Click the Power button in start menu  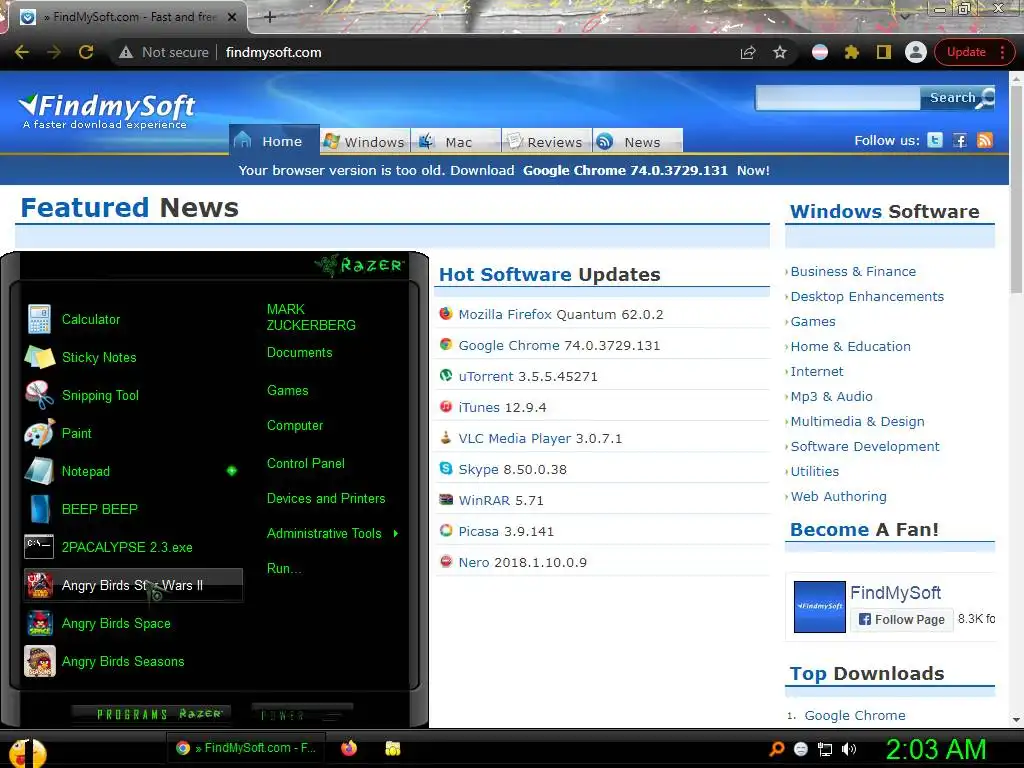pyautogui.click(x=302, y=714)
